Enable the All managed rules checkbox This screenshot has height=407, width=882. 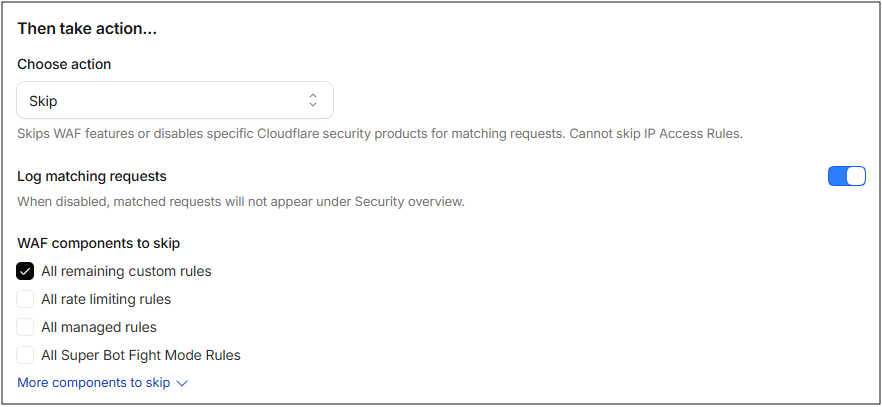(x=25, y=327)
